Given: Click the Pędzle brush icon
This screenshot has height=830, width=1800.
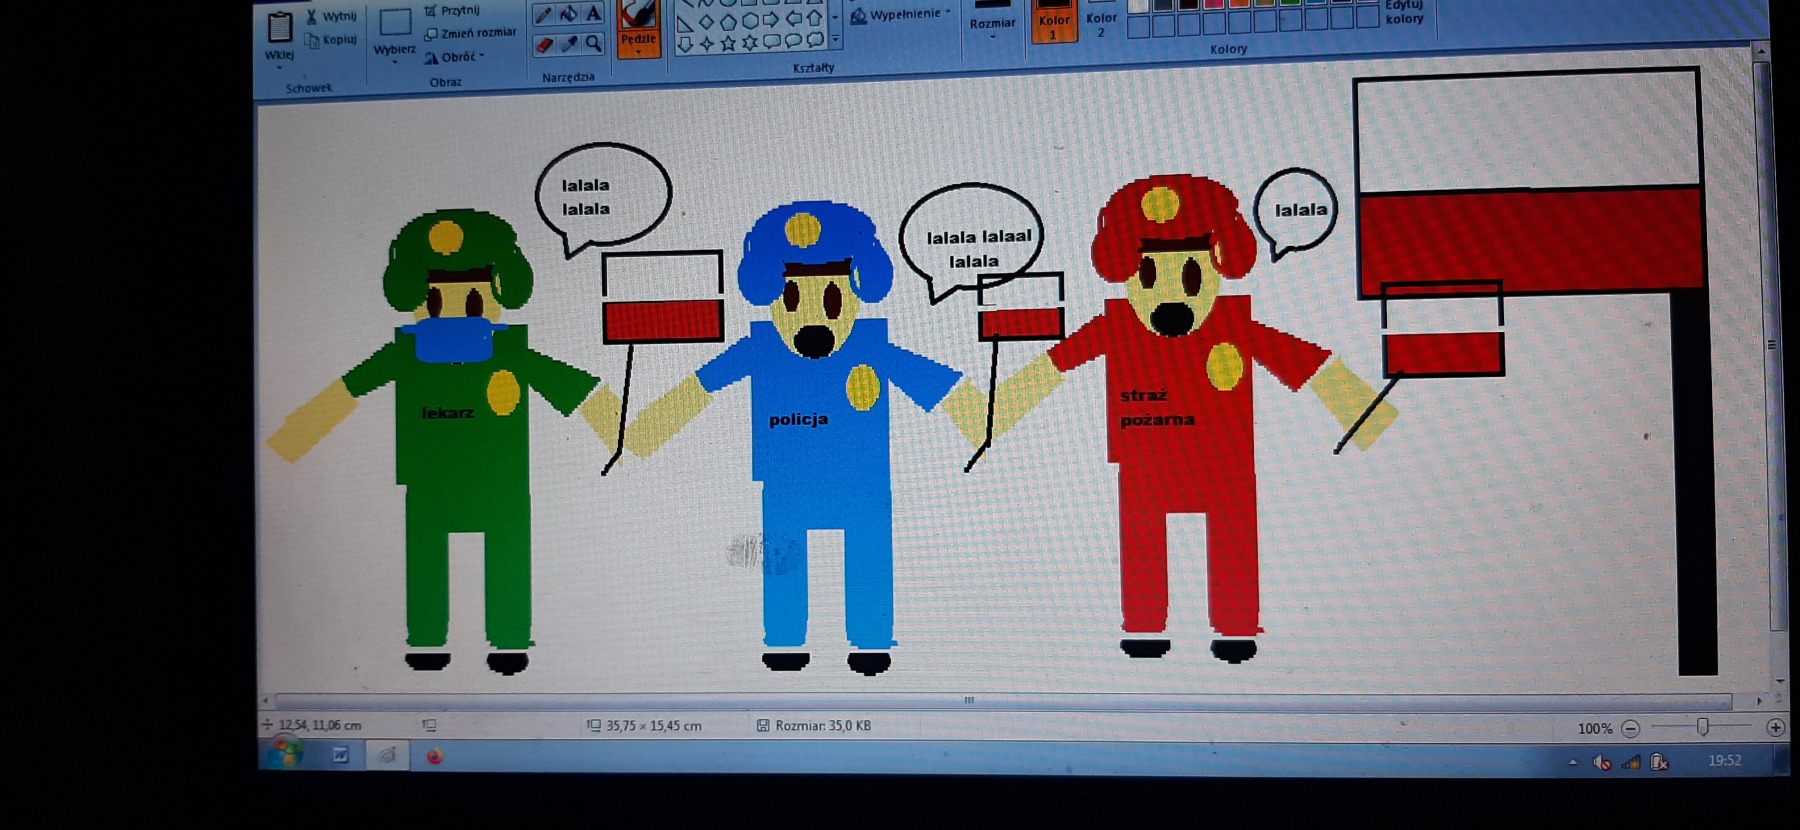Looking at the screenshot, I should click(638, 14).
